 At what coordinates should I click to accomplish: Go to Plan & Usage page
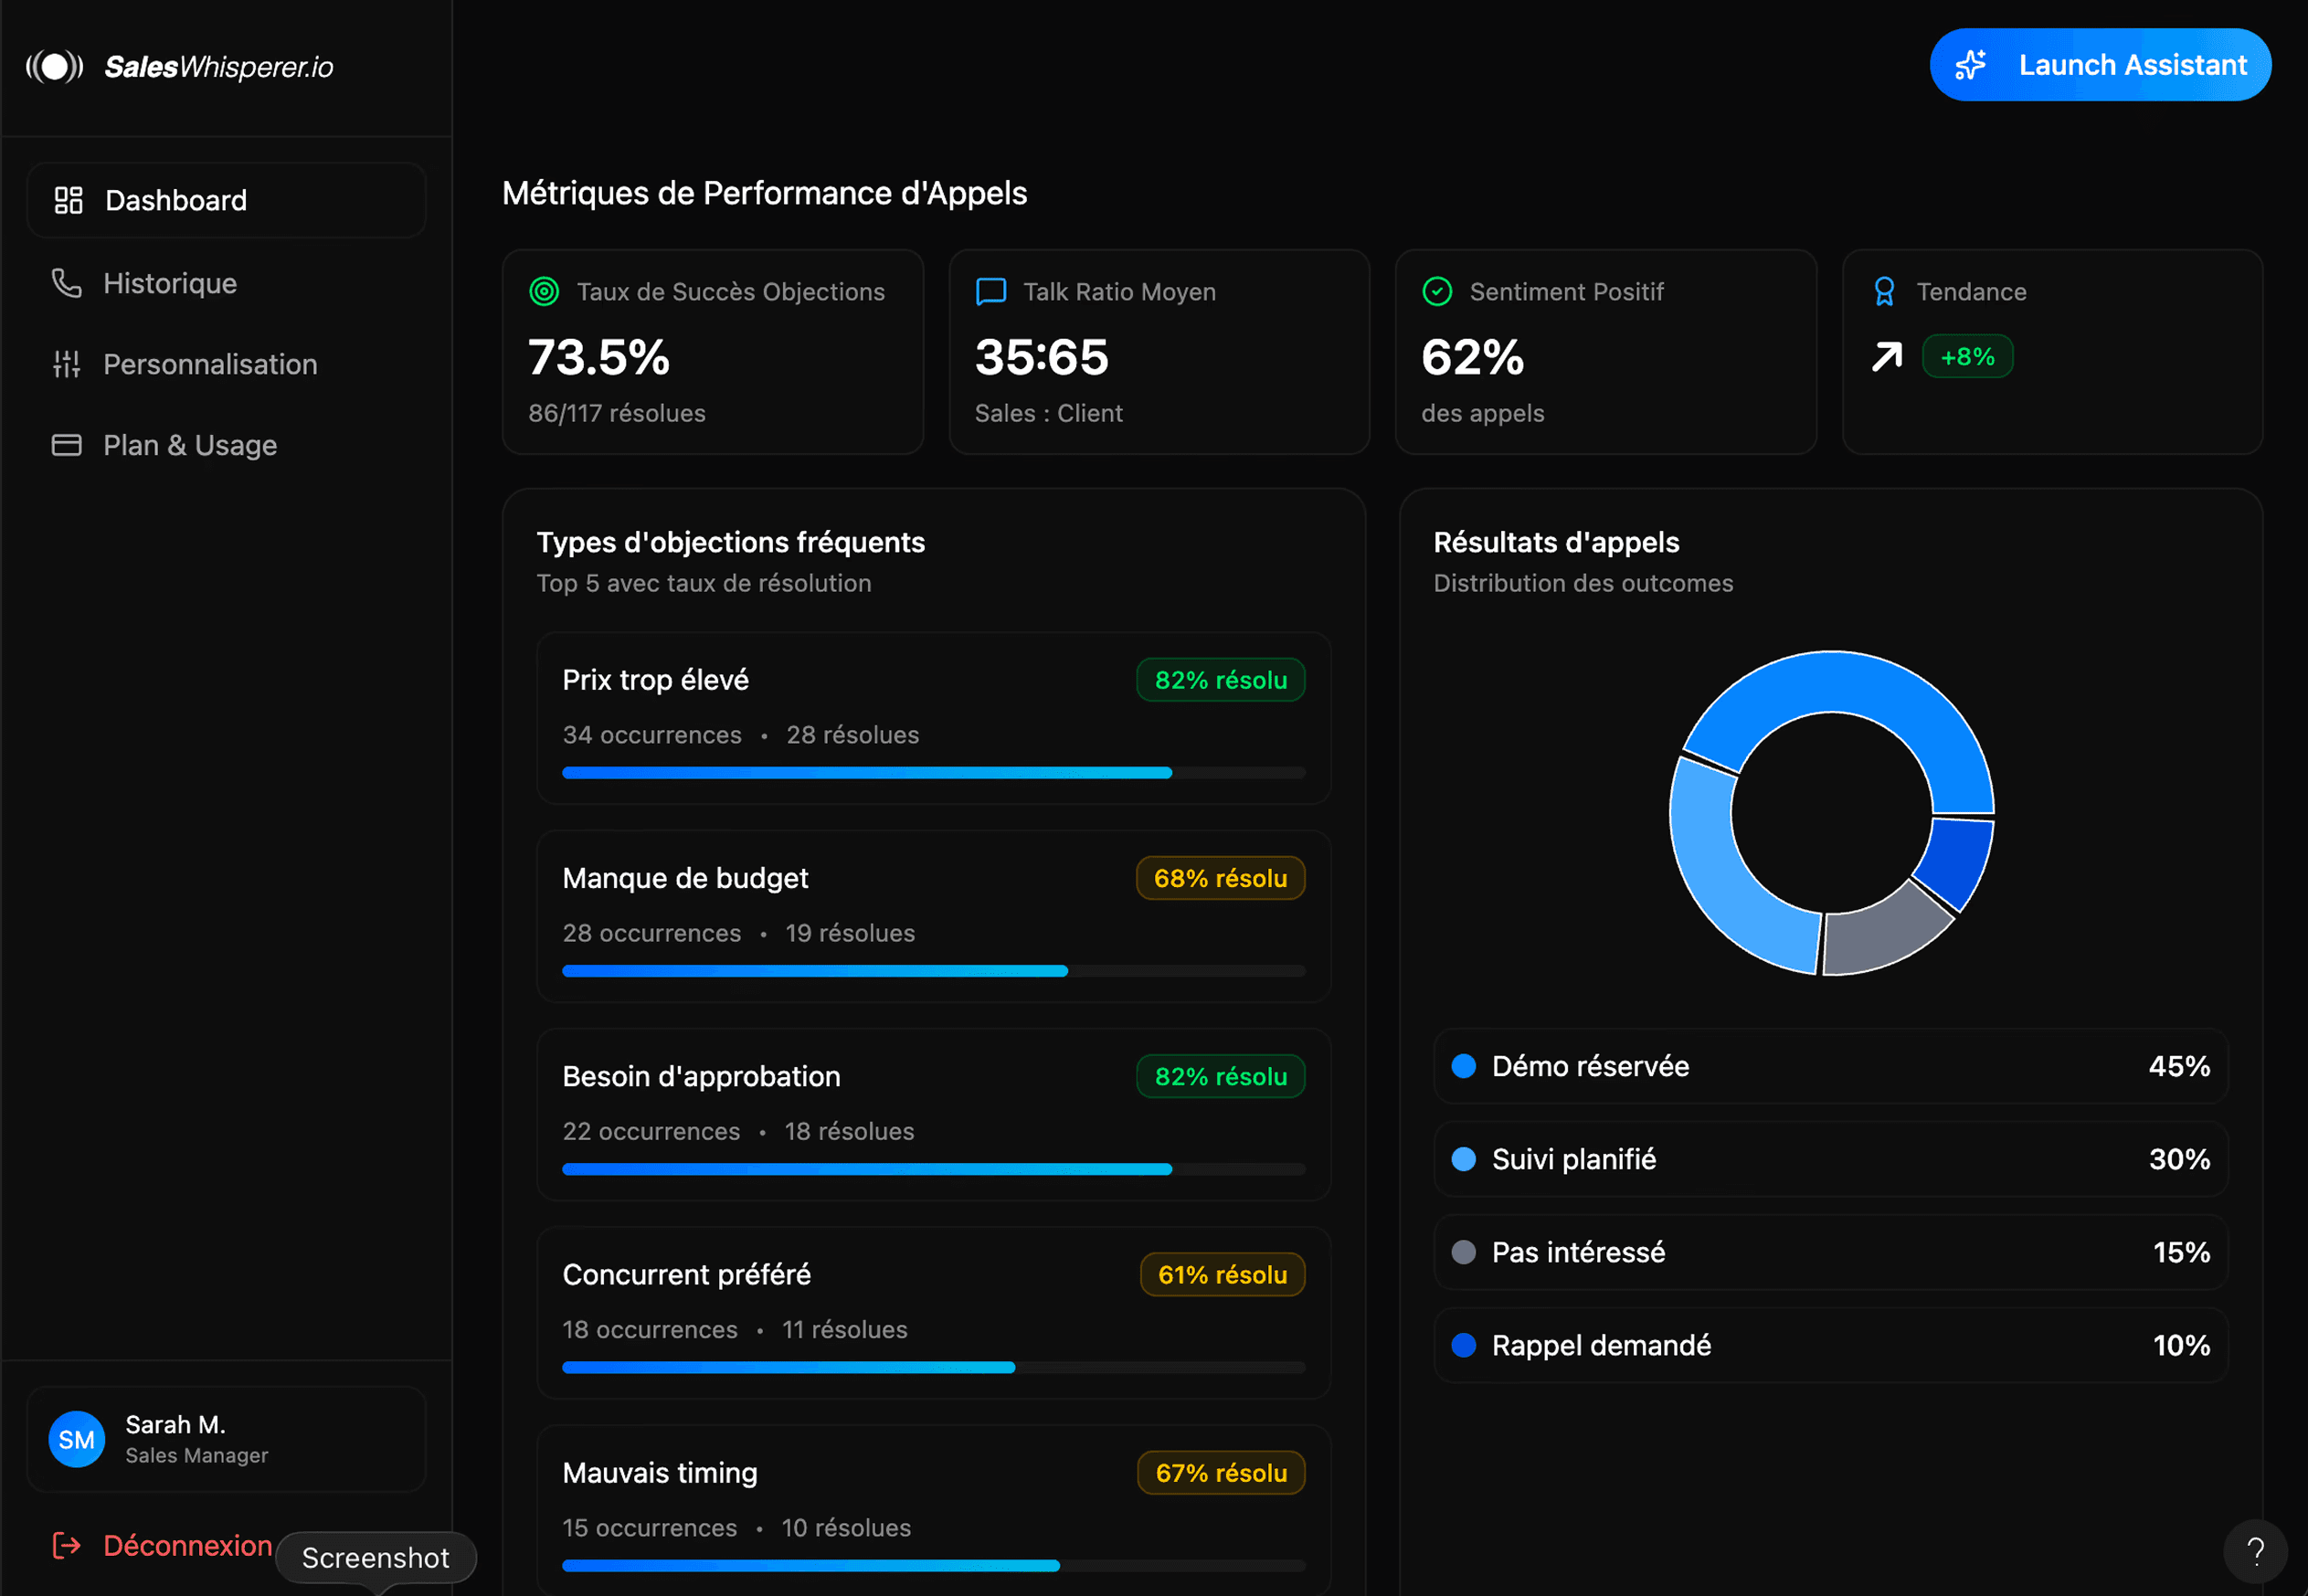tap(190, 445)
